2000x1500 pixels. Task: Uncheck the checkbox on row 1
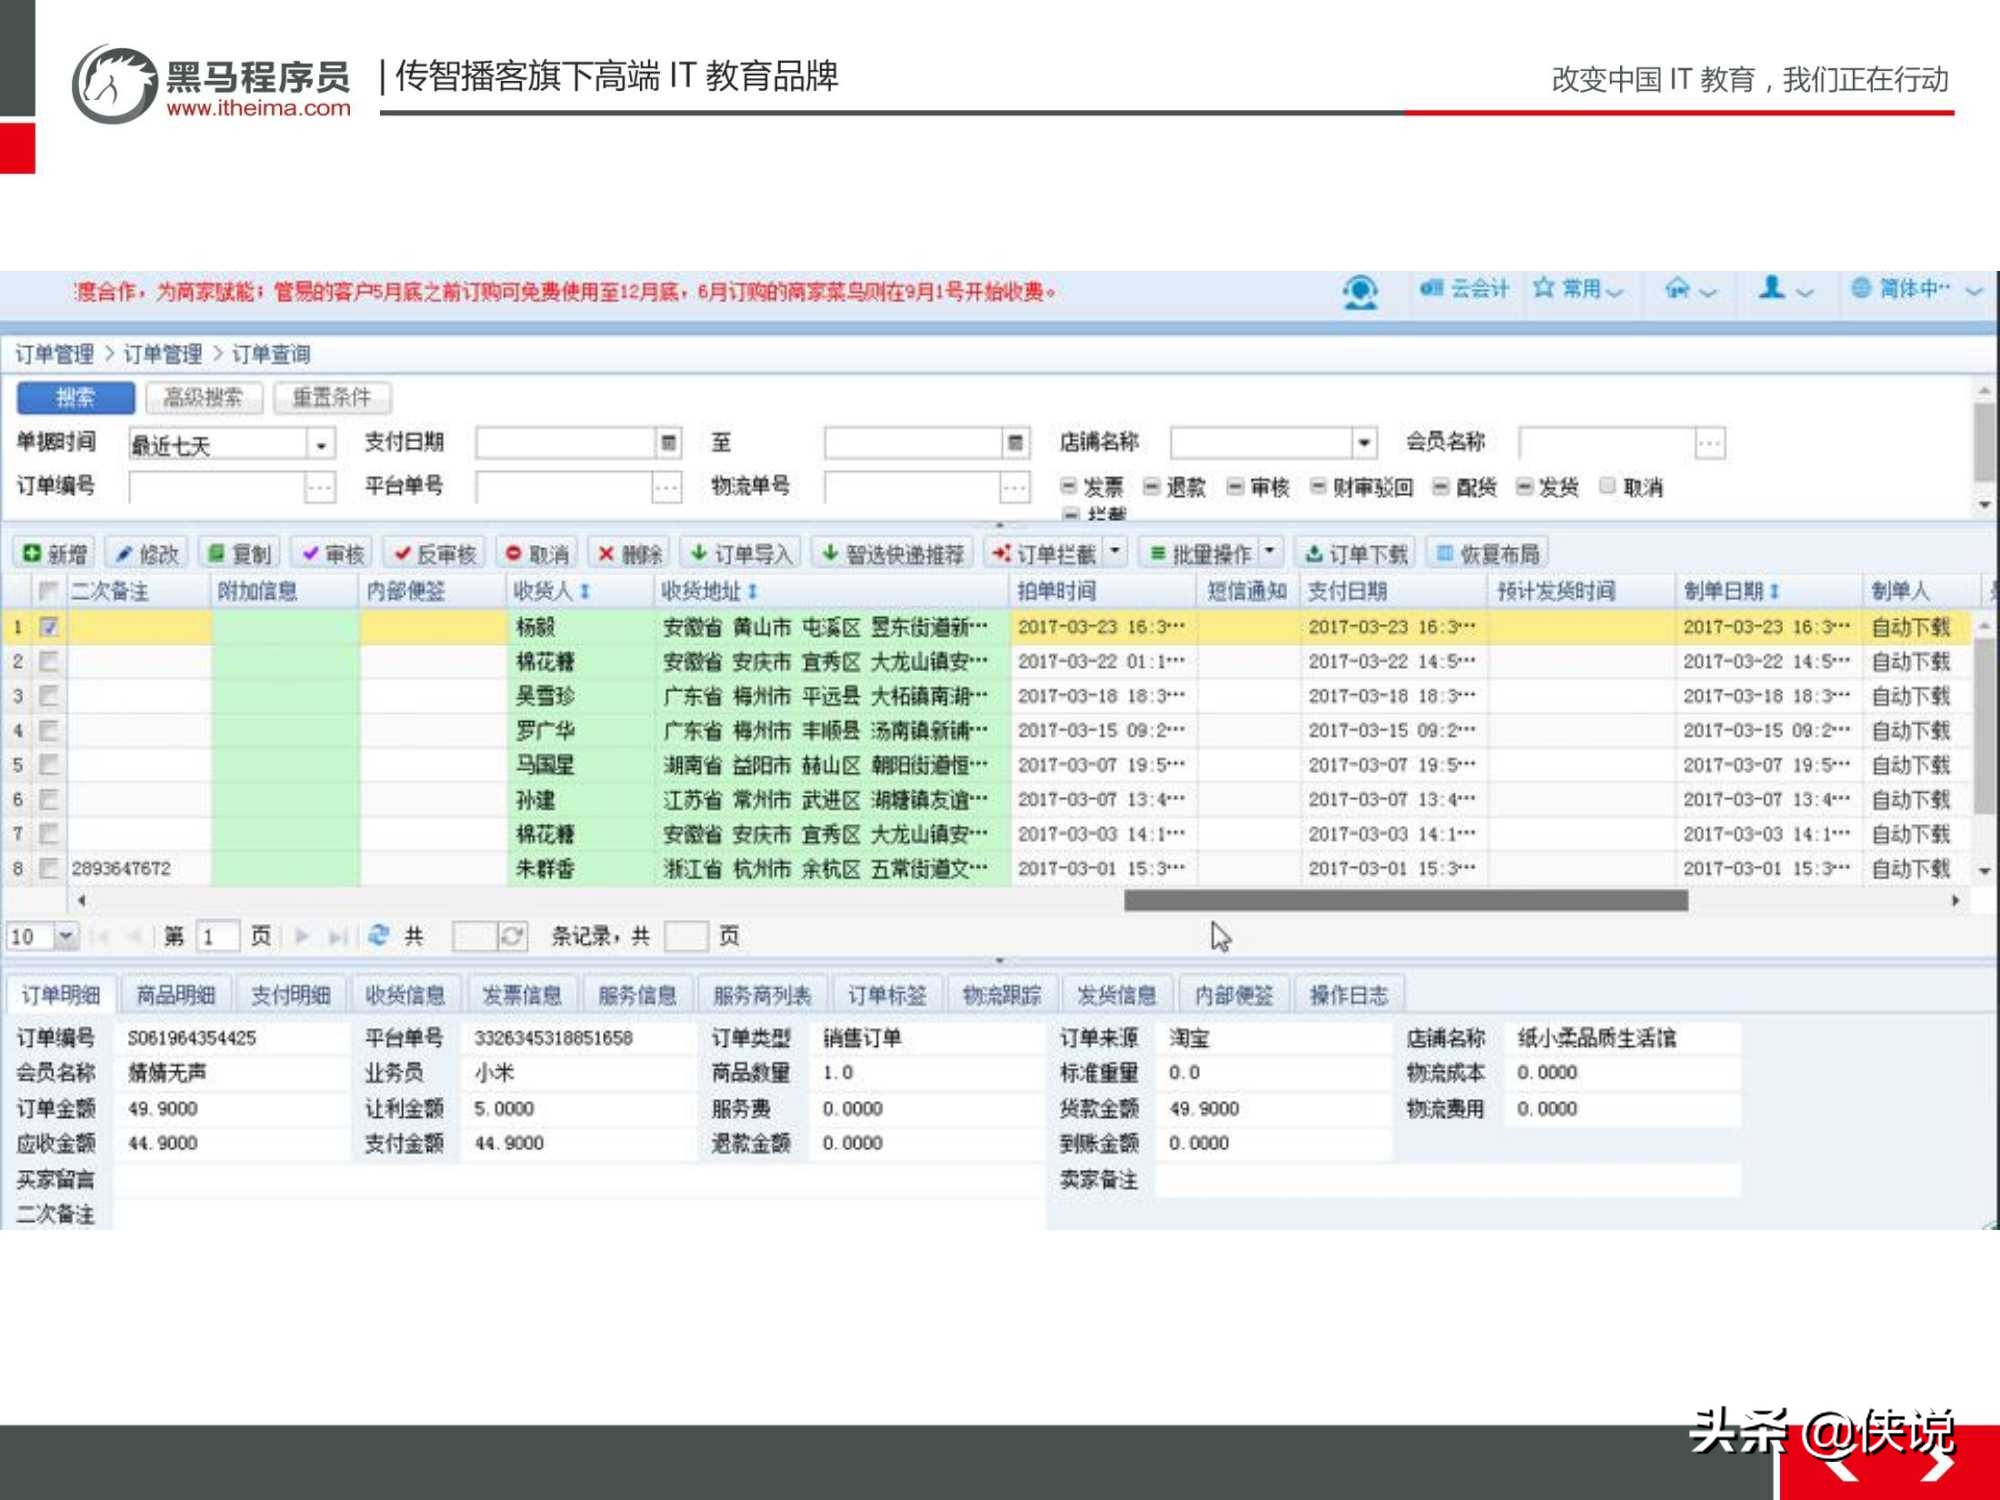point(47,625)
